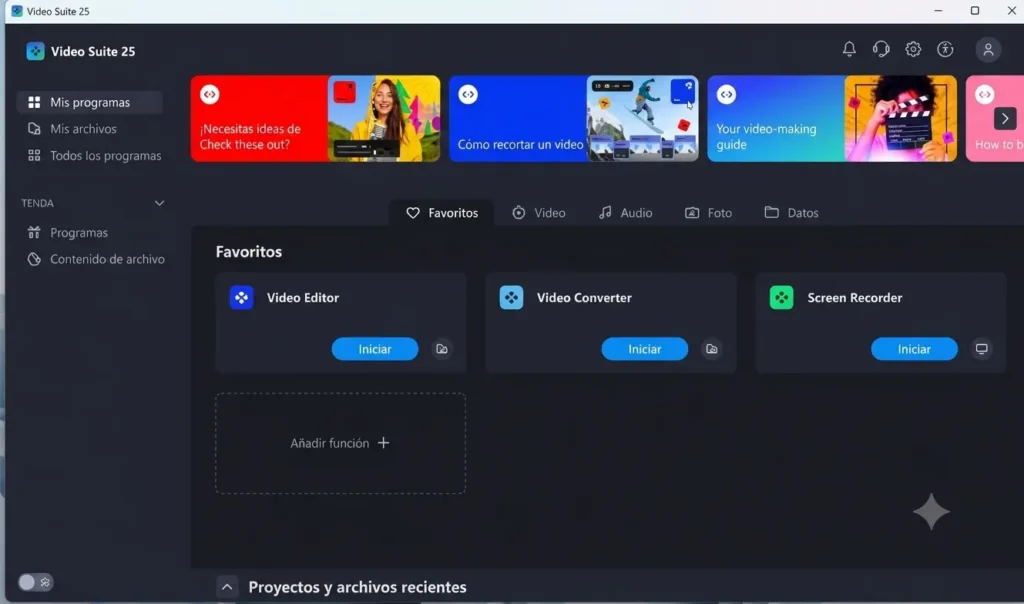Click the code badge on video-making guide banner

click(x=726, y=95)
